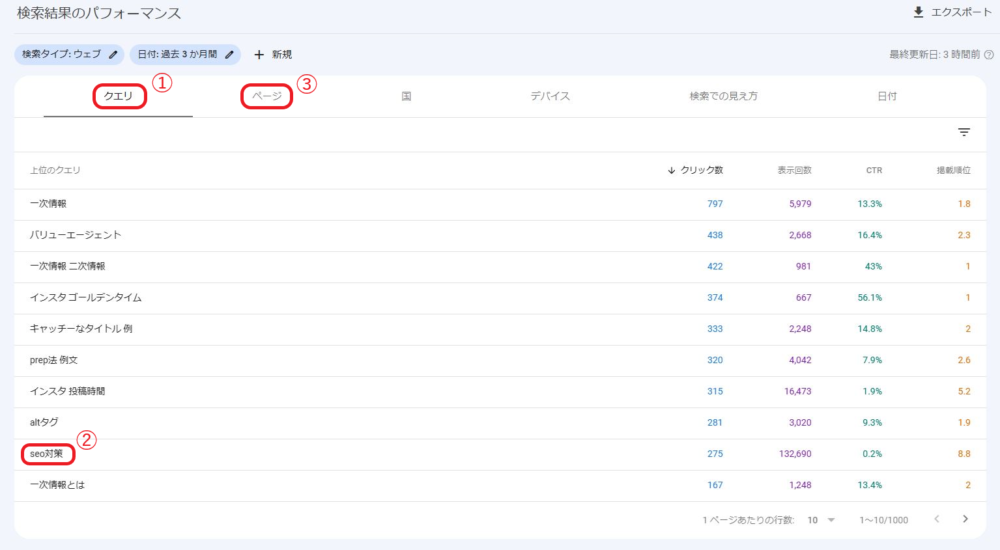Edit the search type Web filter chip
Screen dimensions: 1000x550
tap(113, 54)
